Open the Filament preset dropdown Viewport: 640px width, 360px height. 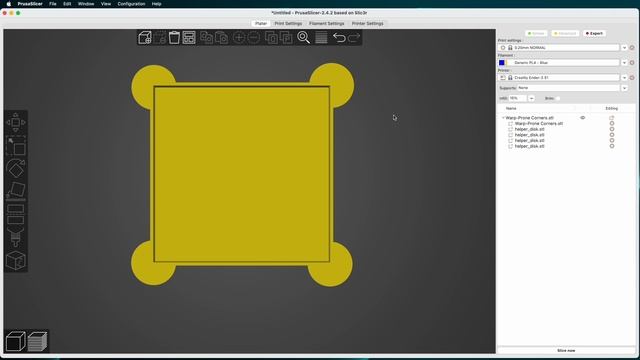coord(624,62)
